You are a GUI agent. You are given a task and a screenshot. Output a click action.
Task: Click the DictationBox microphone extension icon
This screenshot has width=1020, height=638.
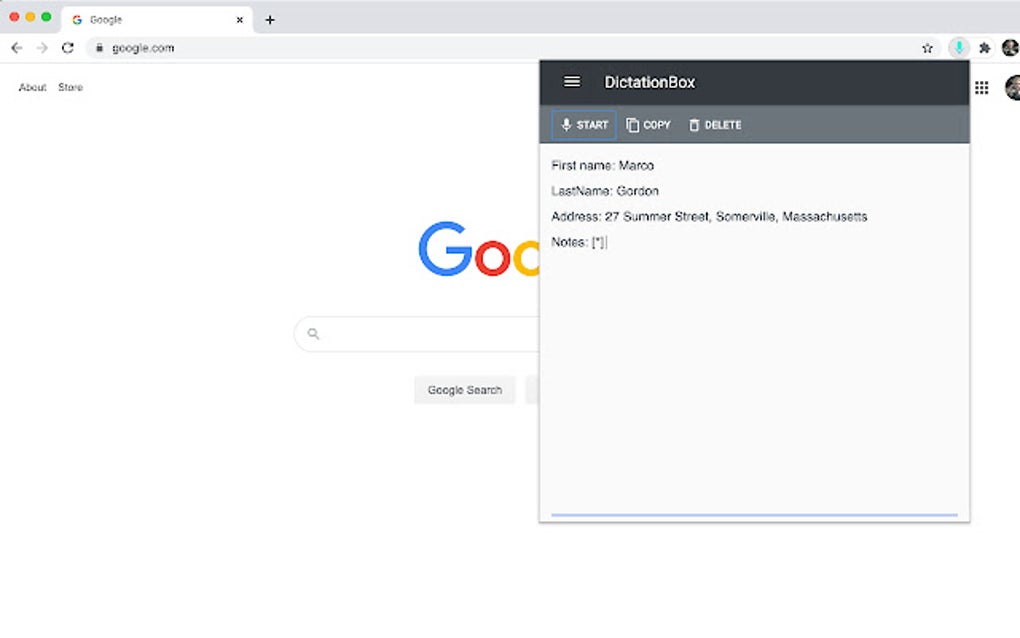958,48
